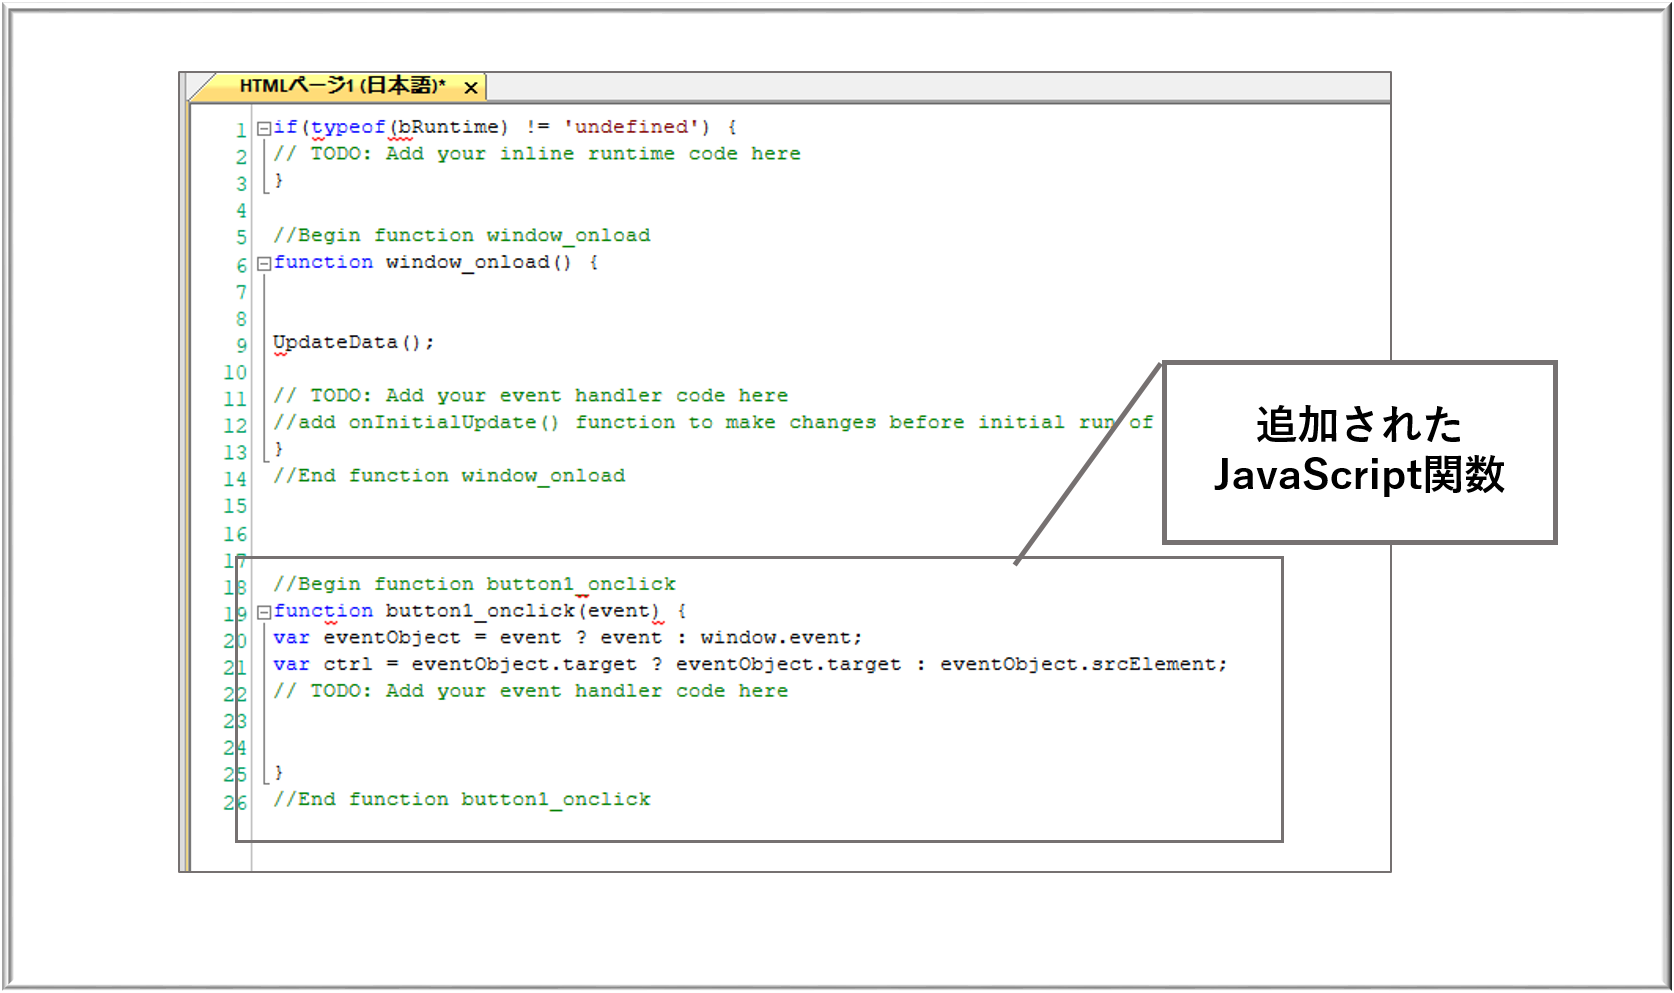Click the TODO event handler comment on line 22
This screenshot has height=993, width=1674.
[530, 691]
